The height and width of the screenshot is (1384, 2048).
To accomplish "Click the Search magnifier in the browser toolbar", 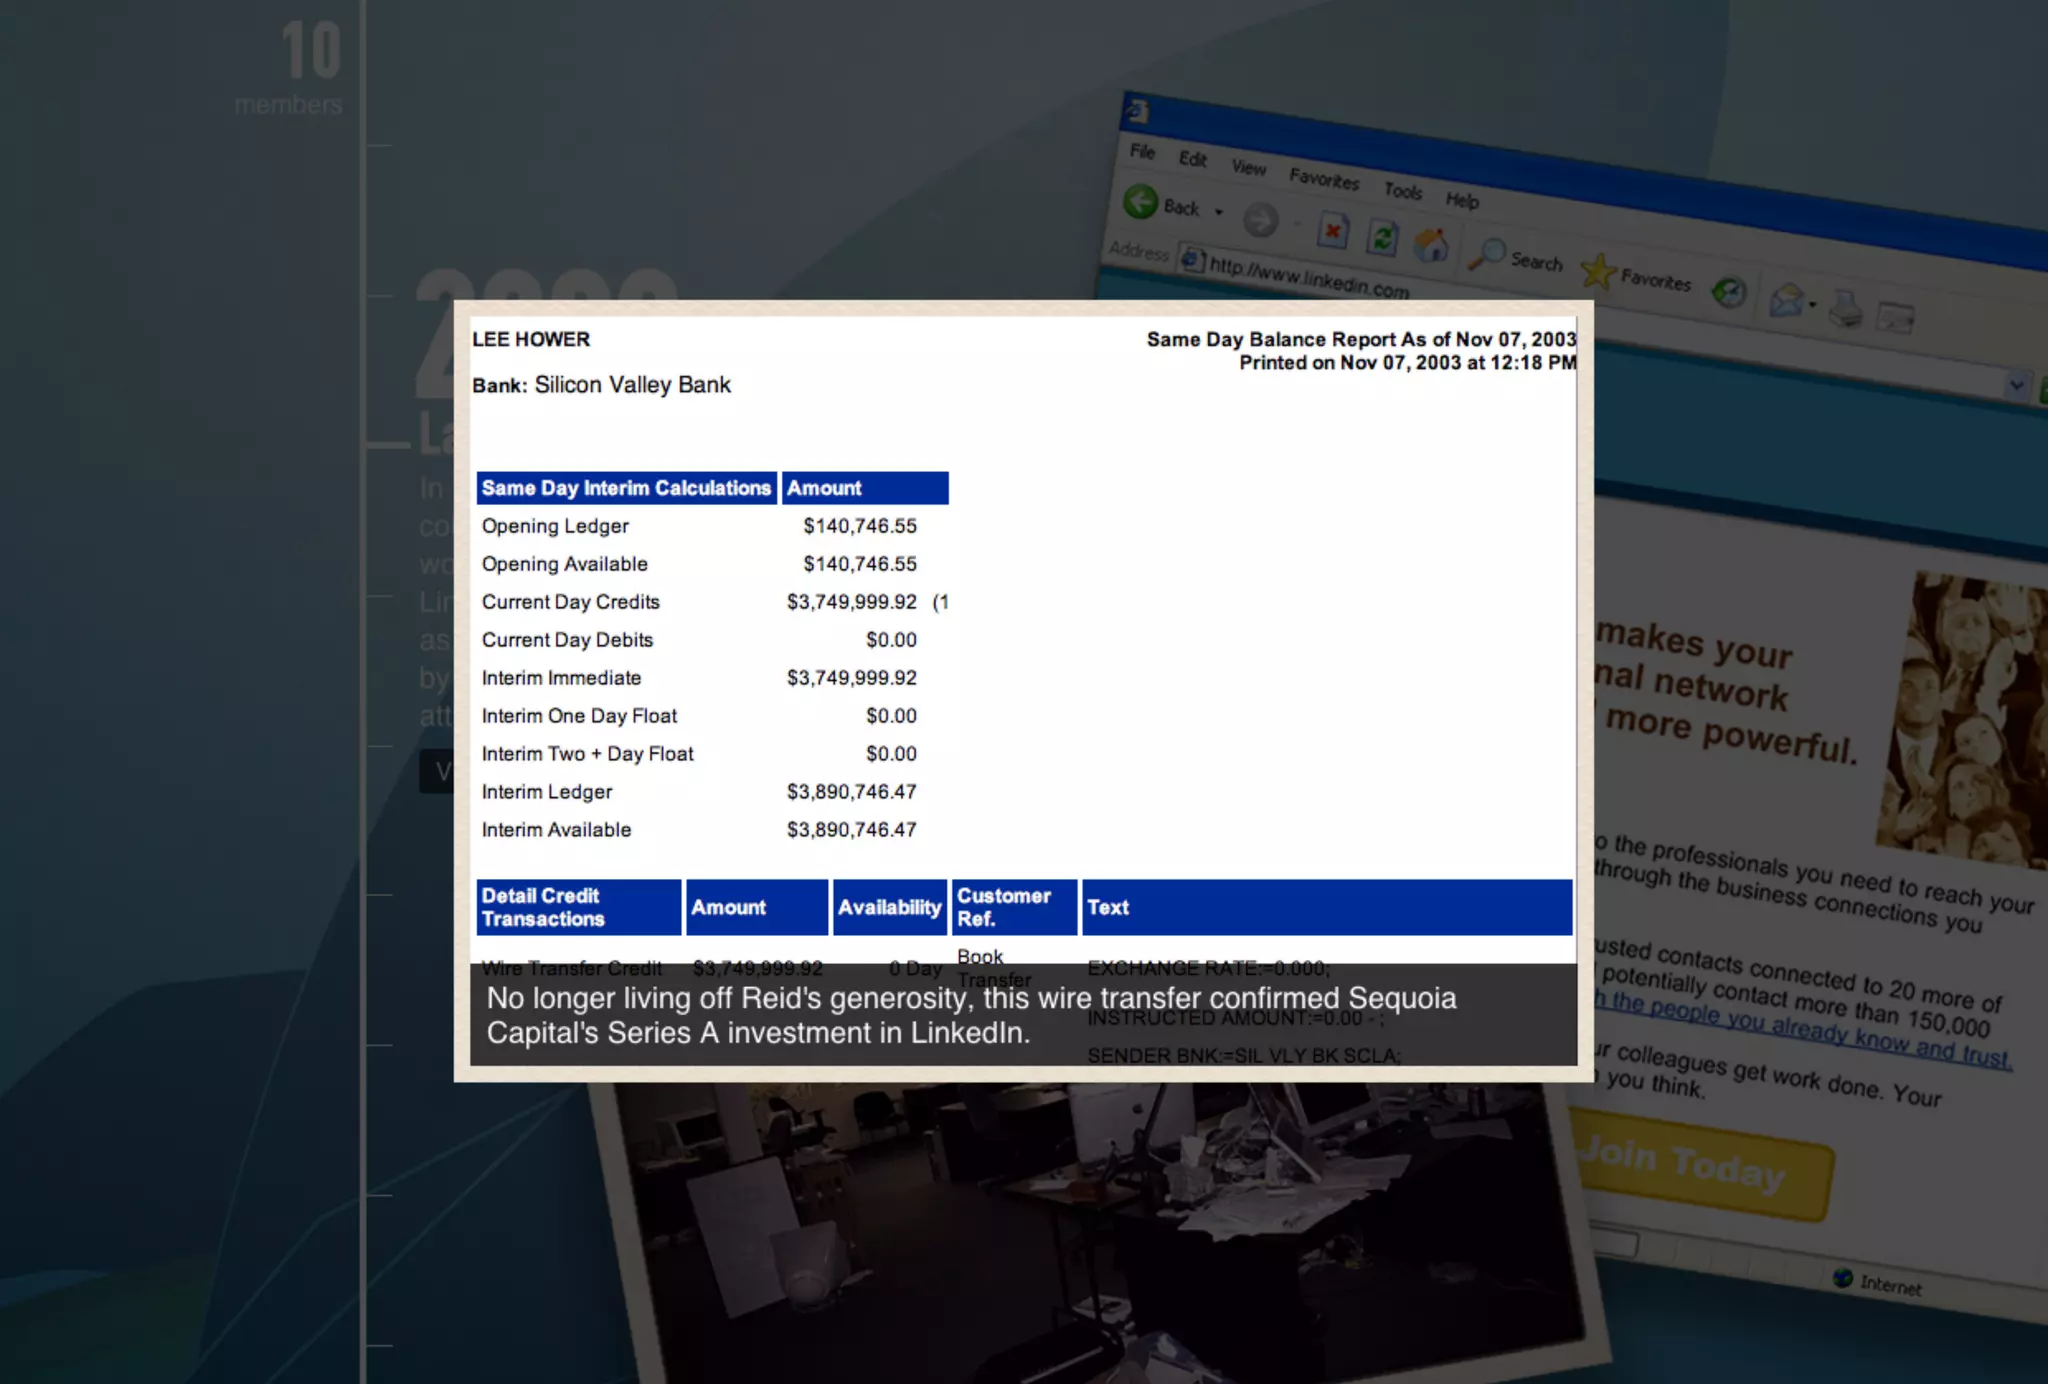I will point(1487,253).
